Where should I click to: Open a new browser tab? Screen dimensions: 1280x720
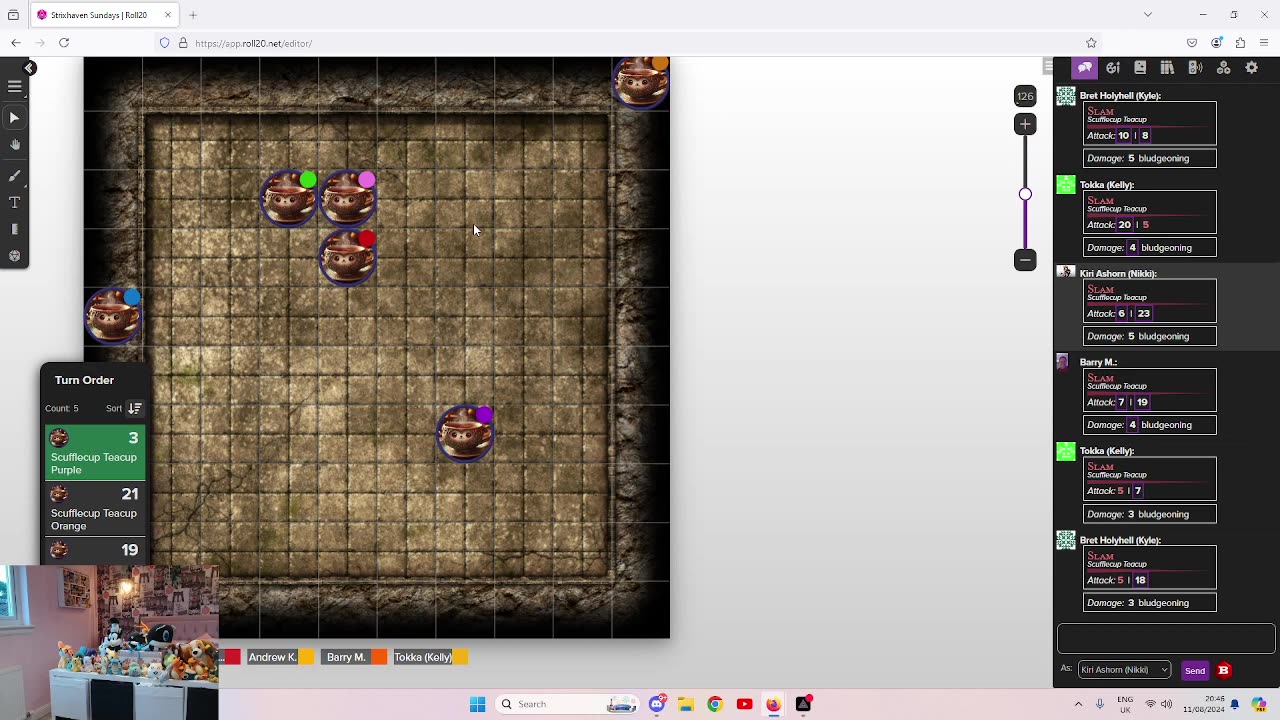[x=193, y=15]
